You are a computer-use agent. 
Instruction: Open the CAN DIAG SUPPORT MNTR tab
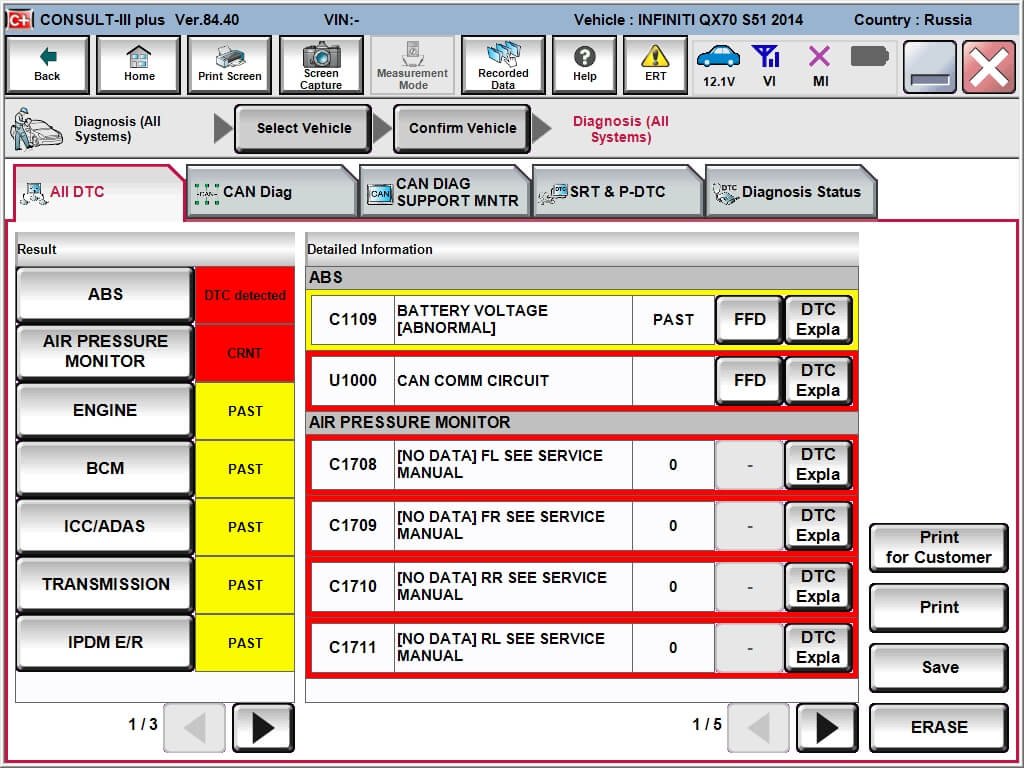pyautogui.click(x=444, y=192)
